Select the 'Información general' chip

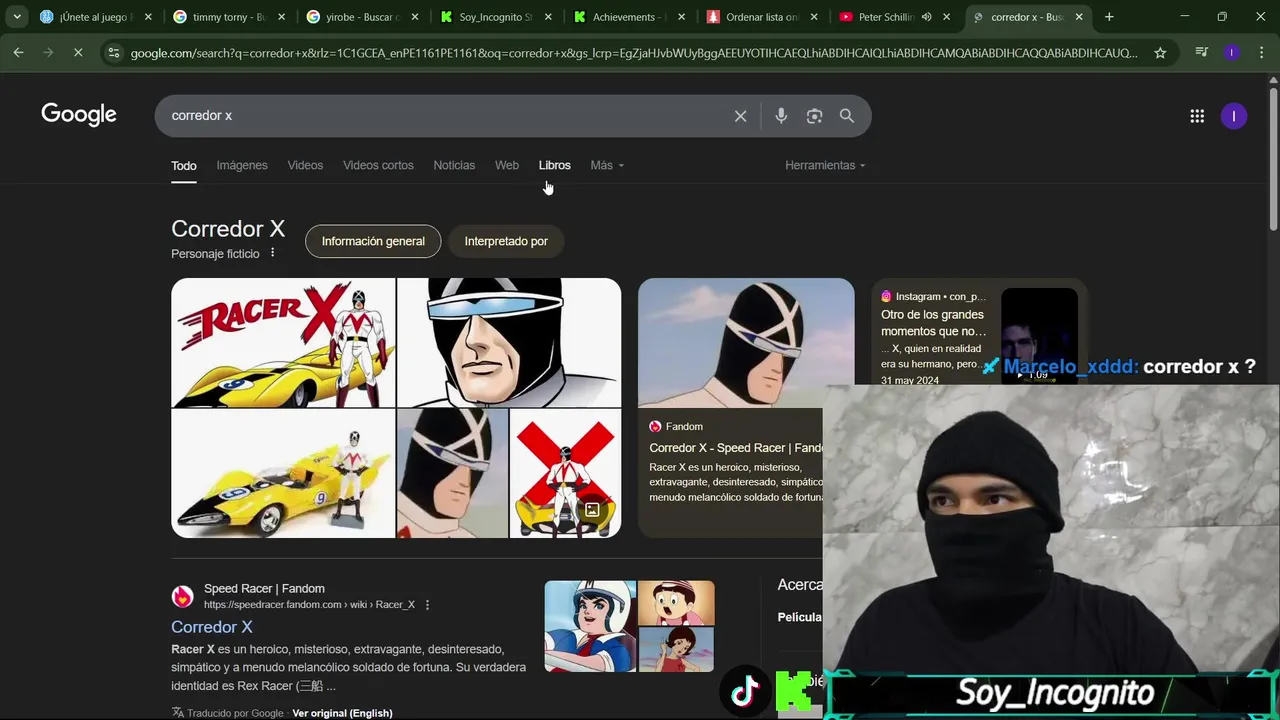pyautogui.click(x=373, y=241)
